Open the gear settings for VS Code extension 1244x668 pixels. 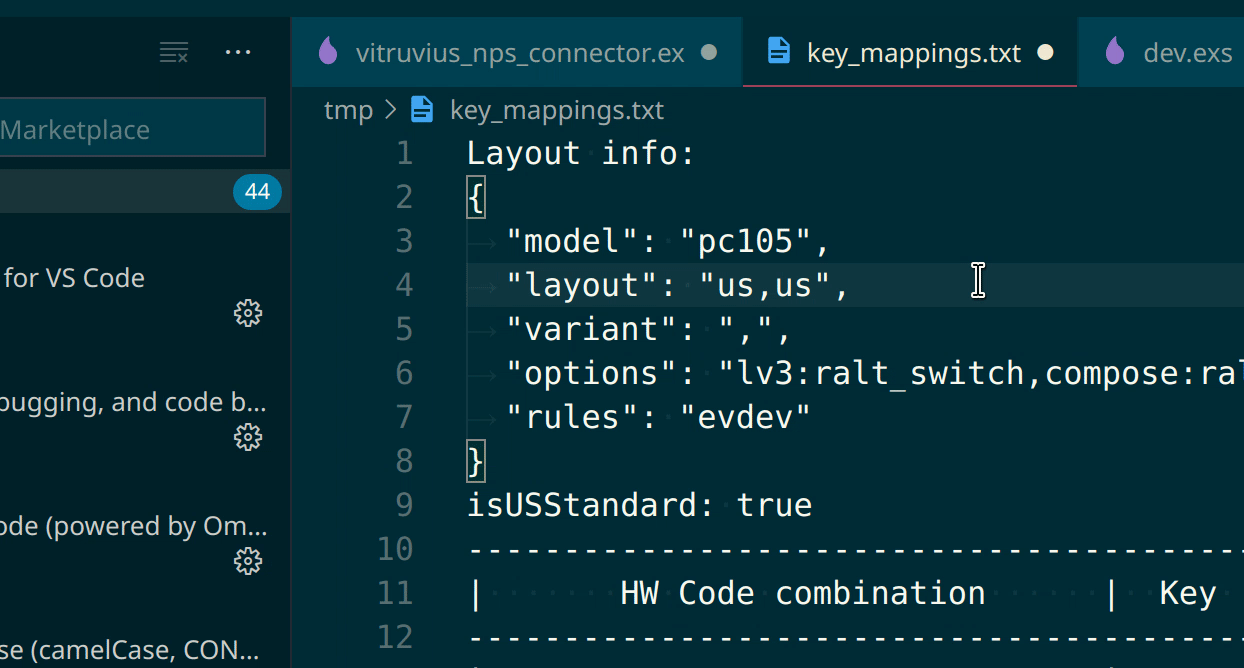tap(247, 313)
